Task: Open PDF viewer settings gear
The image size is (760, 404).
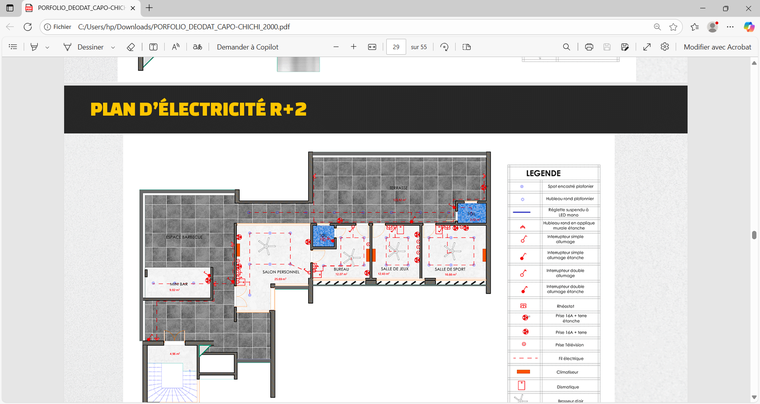Action: pyautogui.click(x=665, y=47)
